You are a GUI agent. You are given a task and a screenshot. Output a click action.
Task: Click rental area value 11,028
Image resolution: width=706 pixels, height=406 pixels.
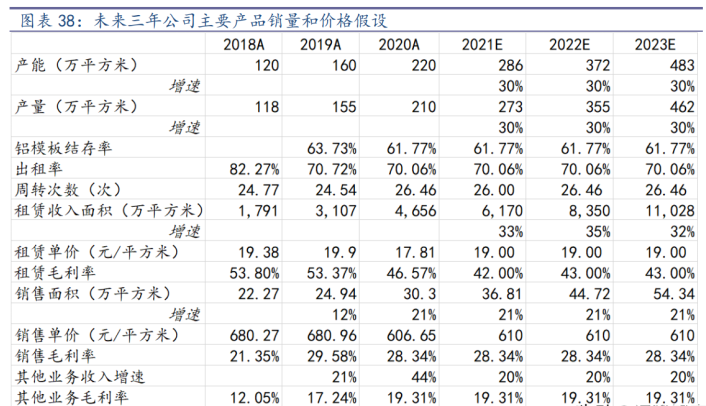670,210
